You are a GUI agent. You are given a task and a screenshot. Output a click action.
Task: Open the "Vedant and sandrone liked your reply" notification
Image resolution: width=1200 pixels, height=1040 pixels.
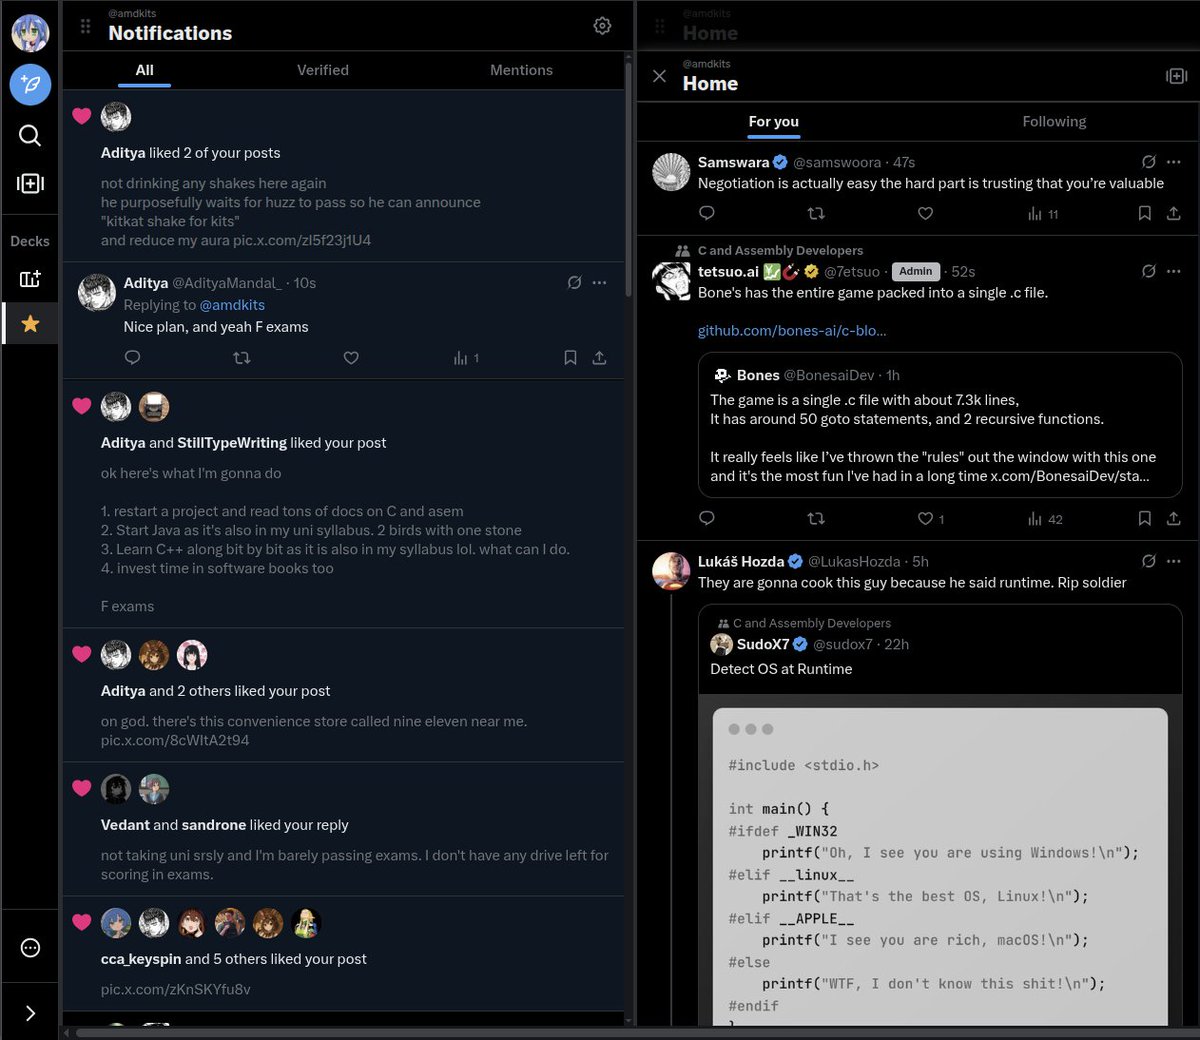click(x=343, y=829)
